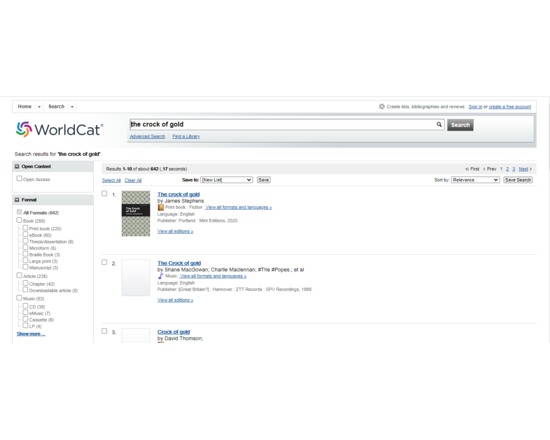
Task: Check the Cassette checkbox
Action: (x=25, y=319)
